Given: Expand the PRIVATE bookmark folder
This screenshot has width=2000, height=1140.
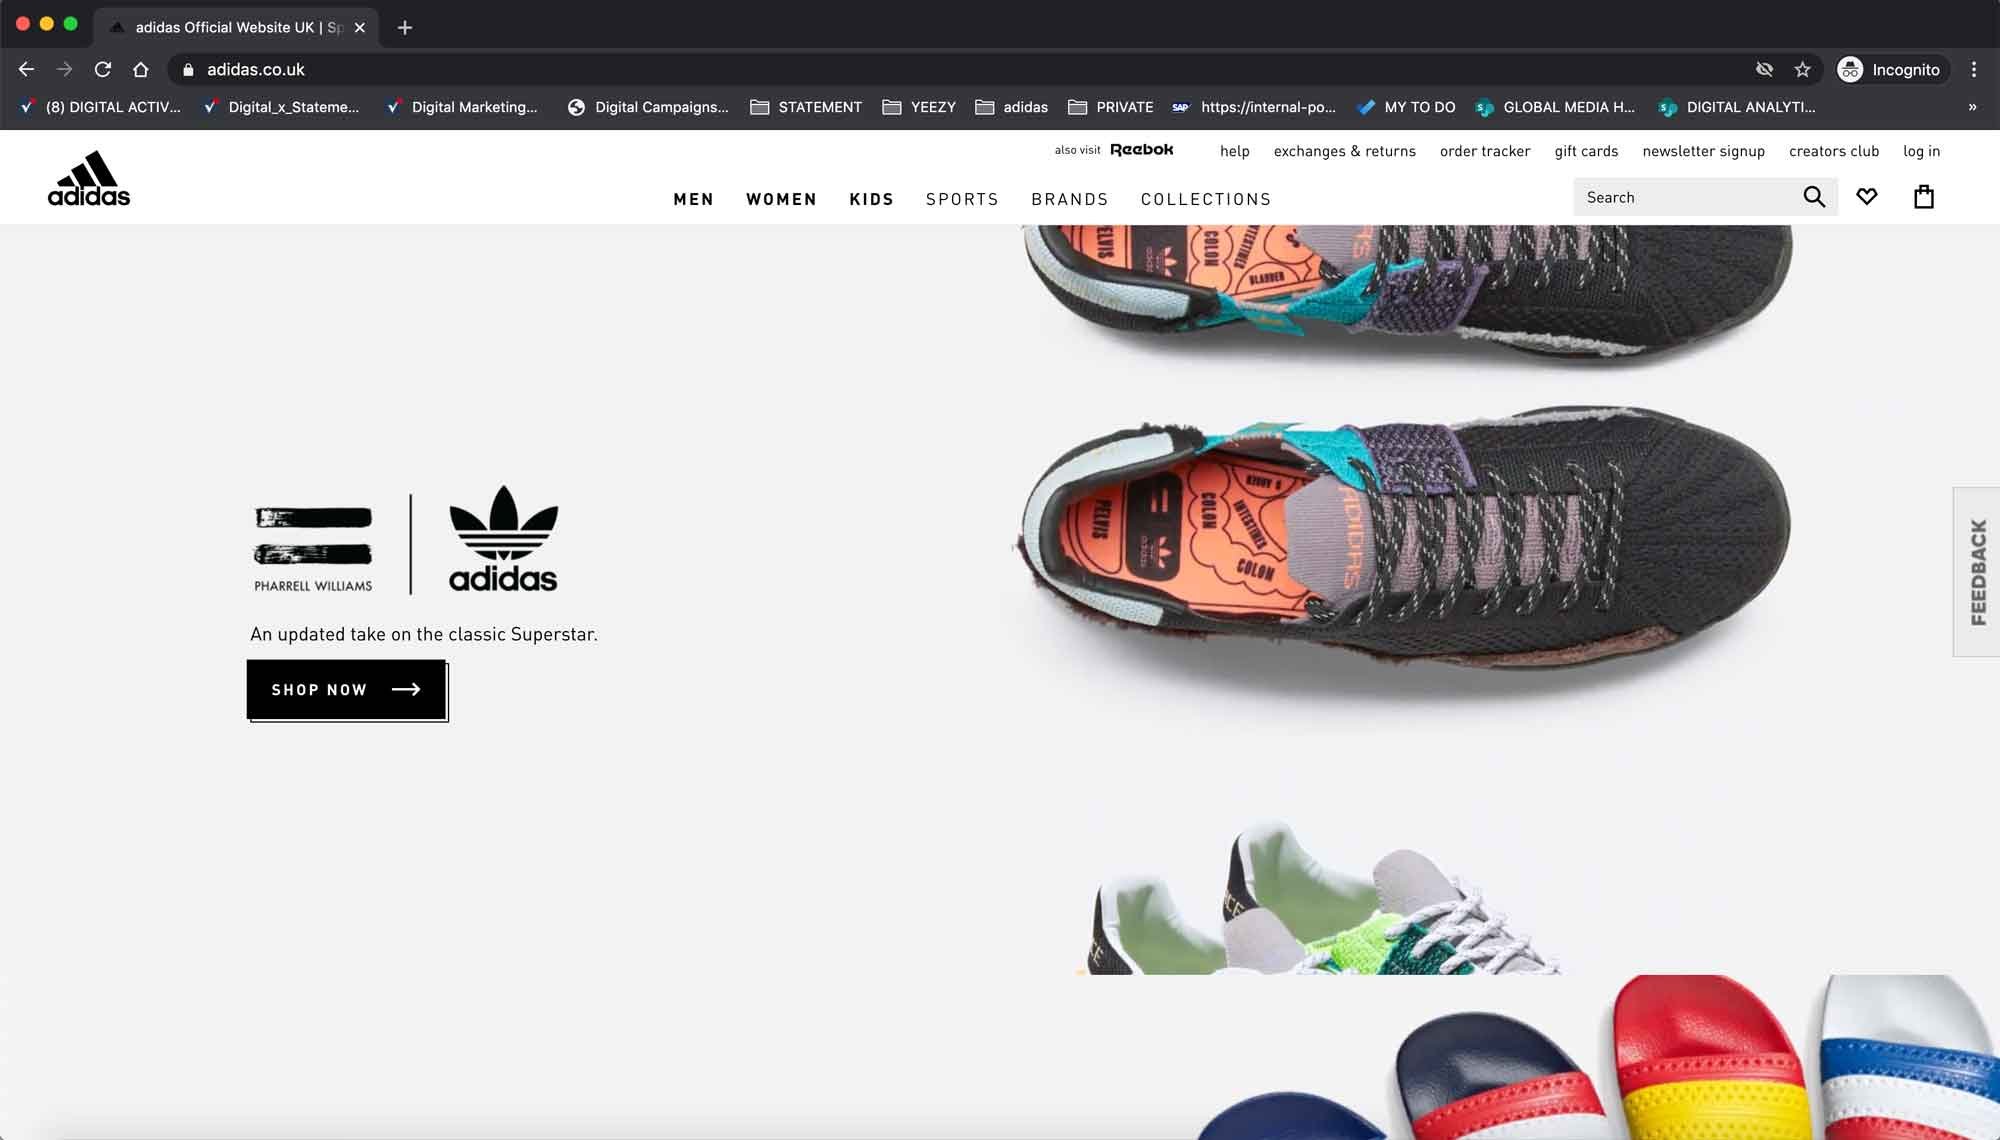Looking at the screenshot, I should [x=1110, y=107].
